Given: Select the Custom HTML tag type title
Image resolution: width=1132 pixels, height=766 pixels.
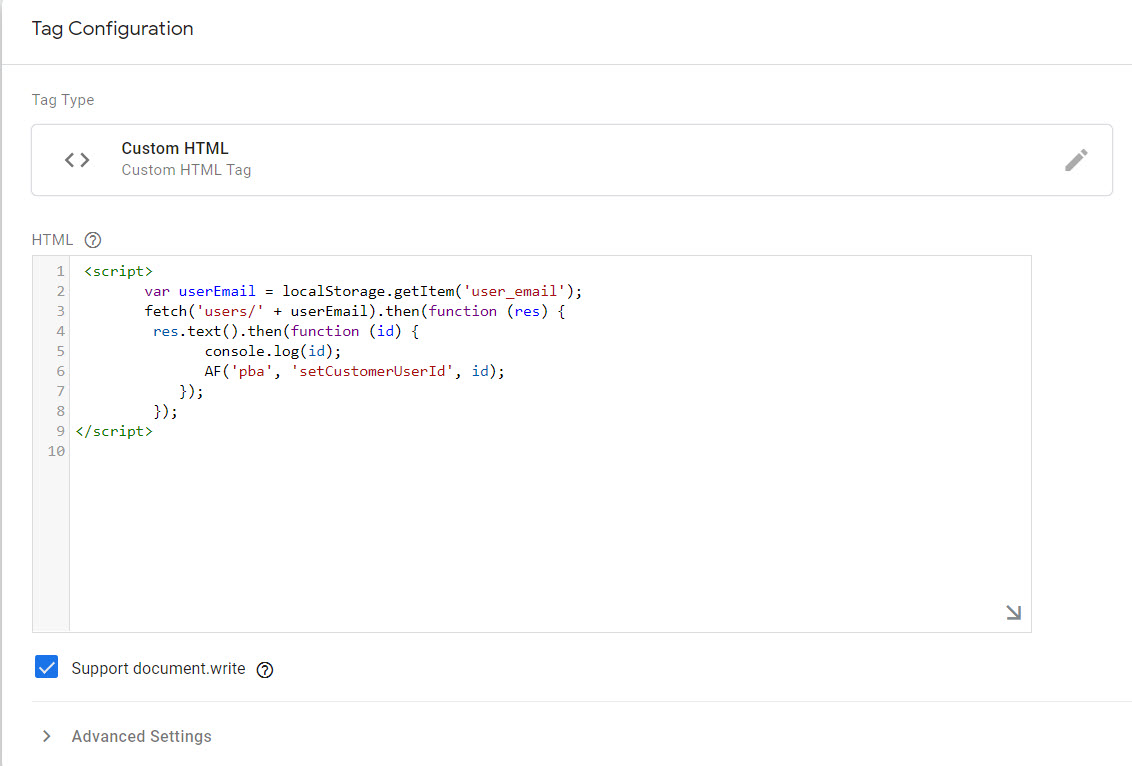Looking at the screenshot, I should 175,148.
